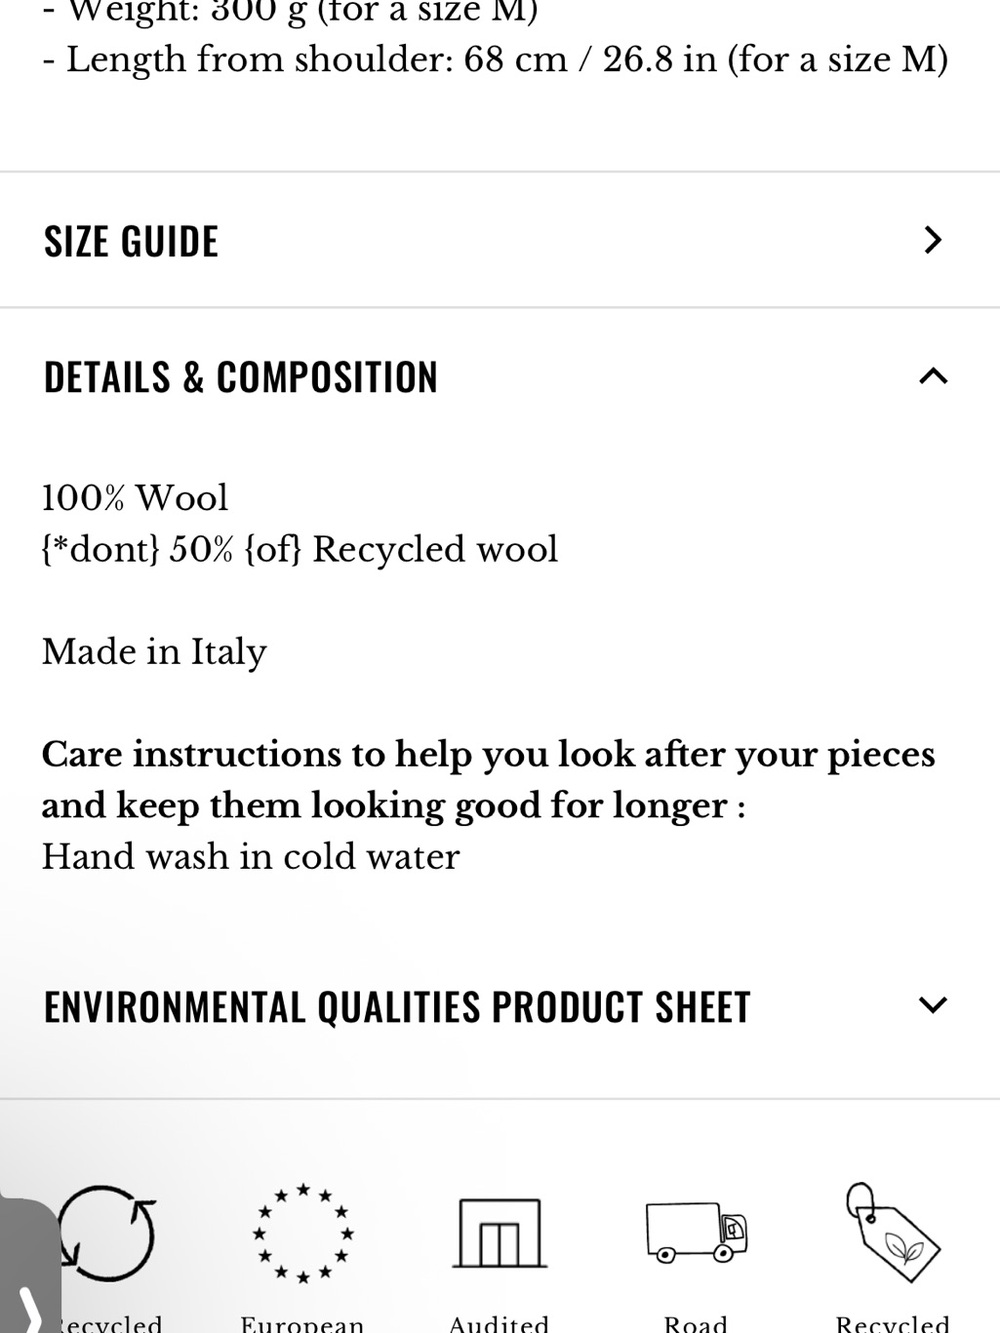
Task: Click the Road label under truck
Action: click(x=696, y=1322)
